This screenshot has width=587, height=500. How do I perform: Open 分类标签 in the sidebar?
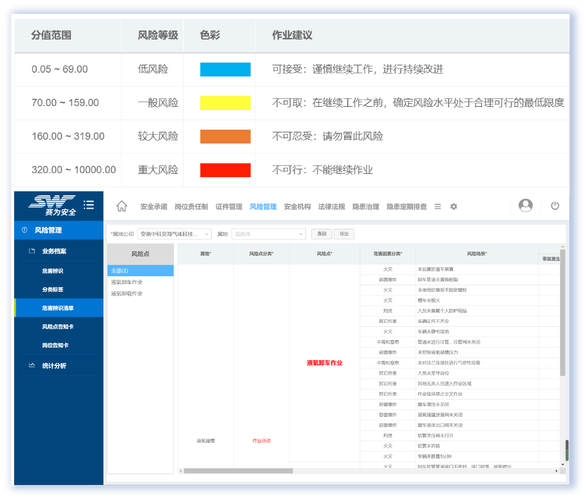[x=52, y=289]
